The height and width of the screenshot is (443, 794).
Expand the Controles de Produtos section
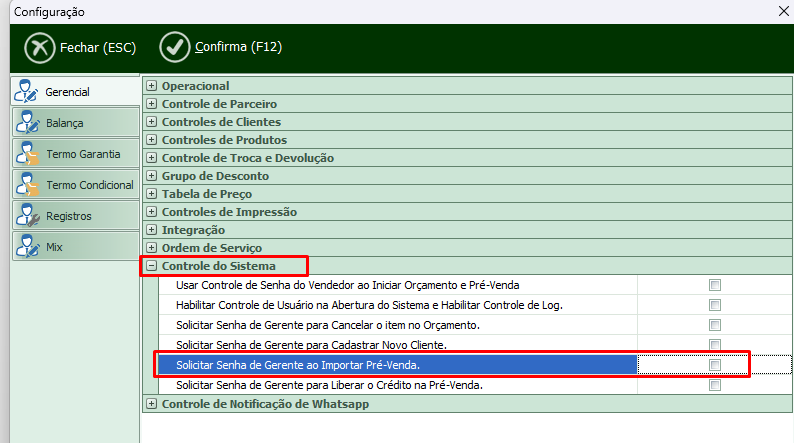coord(151,140)
